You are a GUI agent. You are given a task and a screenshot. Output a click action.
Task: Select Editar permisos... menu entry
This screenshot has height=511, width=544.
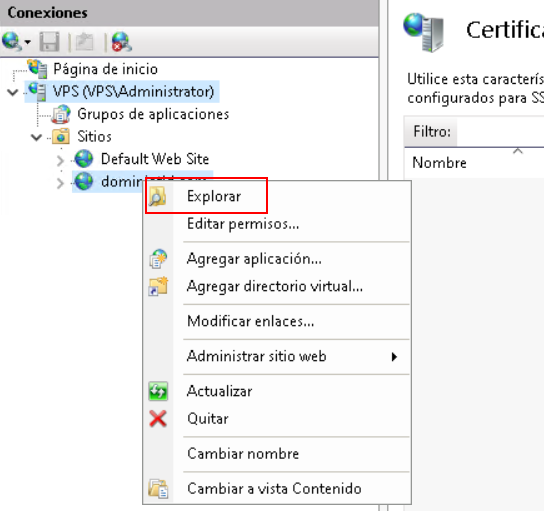coord(243,224)
